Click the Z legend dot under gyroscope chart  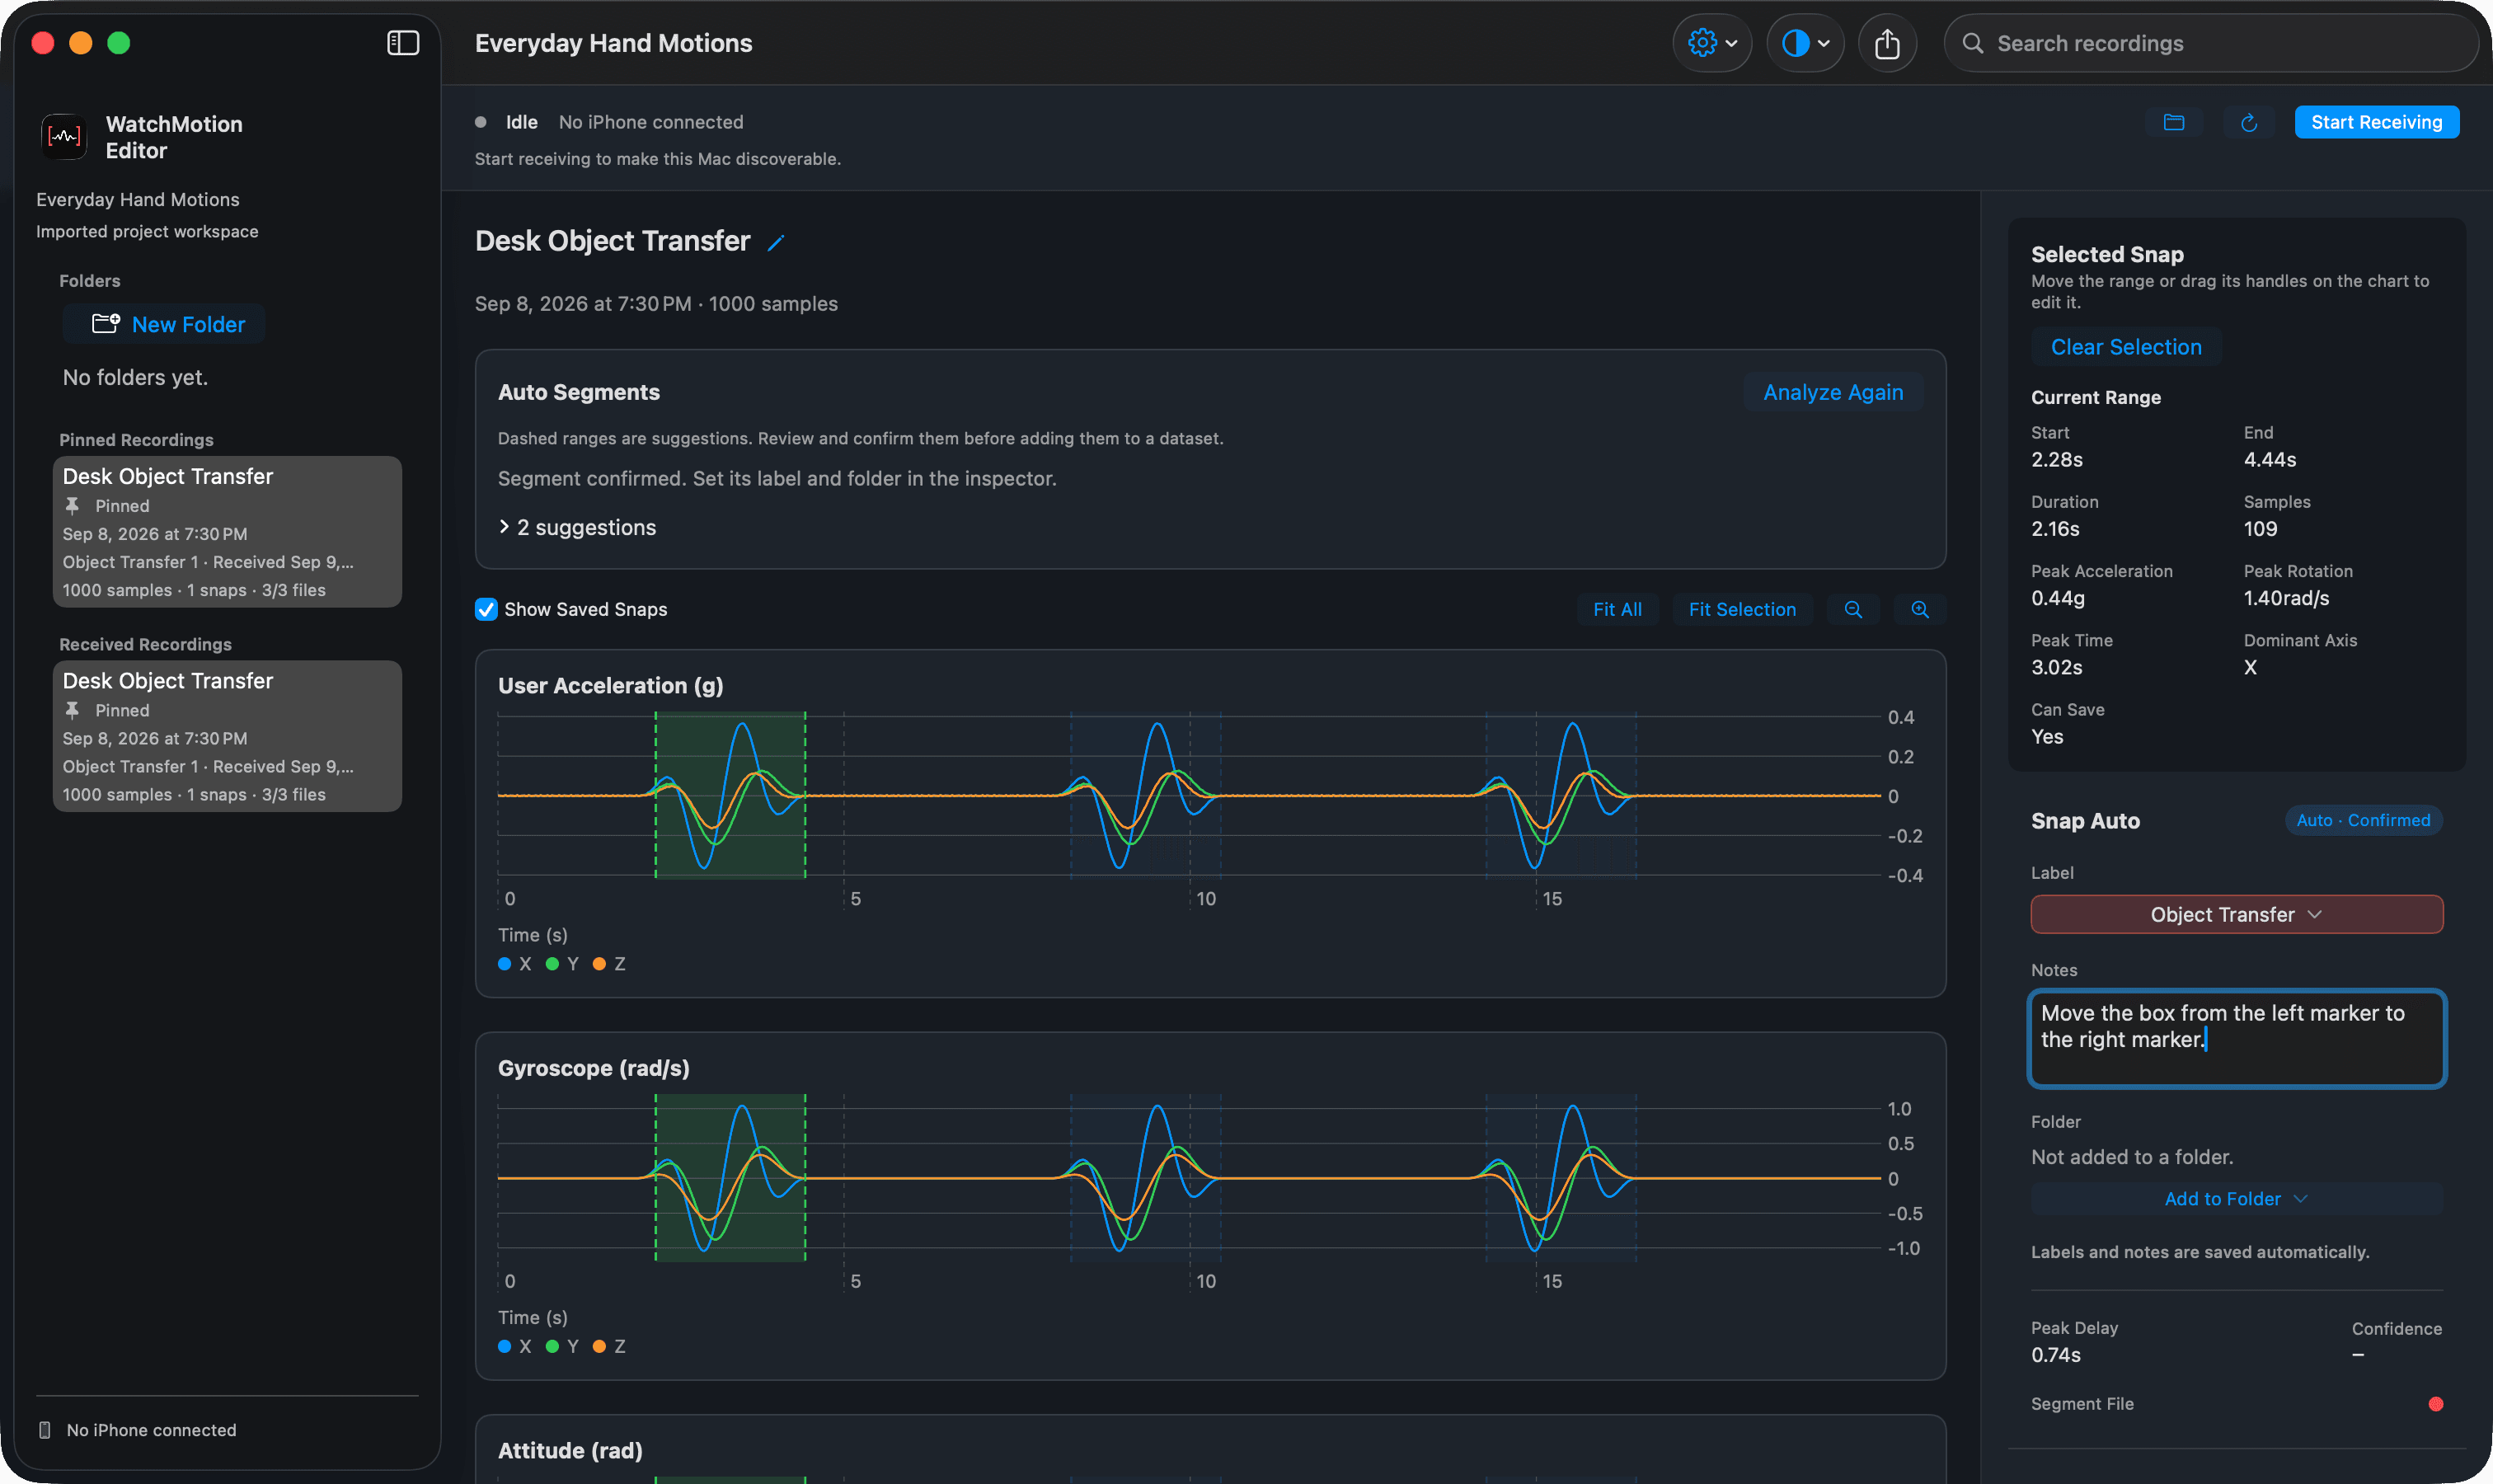pos(599,1346)
